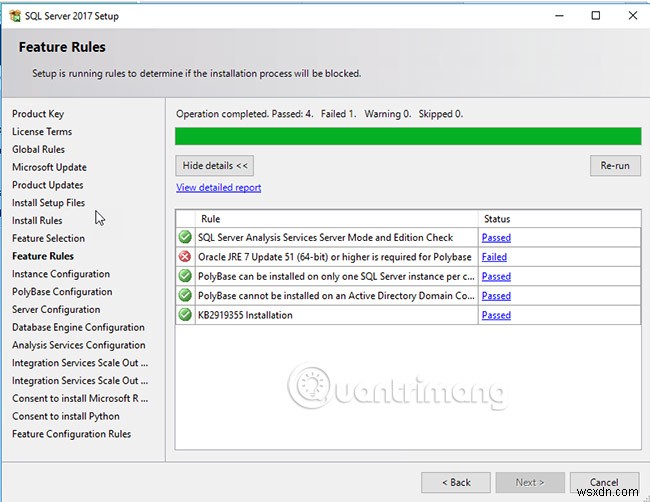Cancel the SQL Server setup
The image size is (650, 502).
tap(604, 483)
